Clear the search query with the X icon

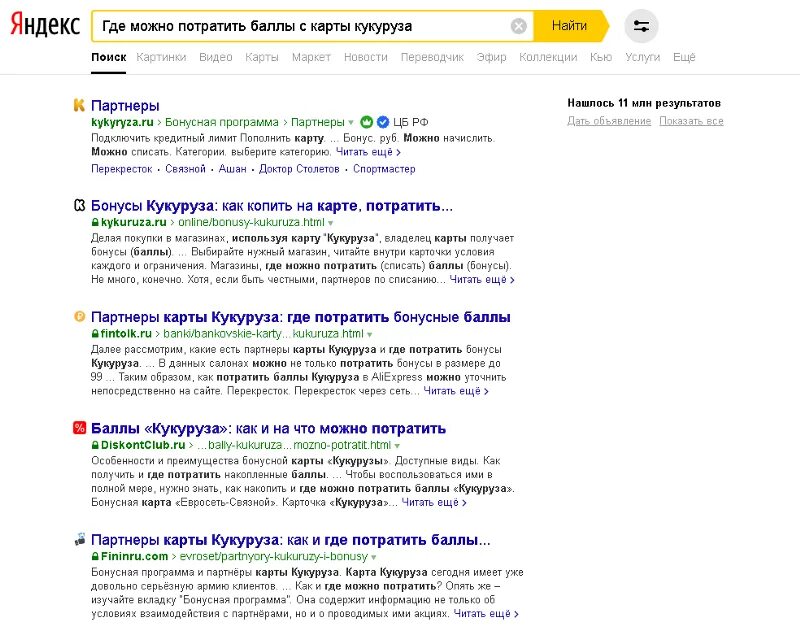coord(518,26)
